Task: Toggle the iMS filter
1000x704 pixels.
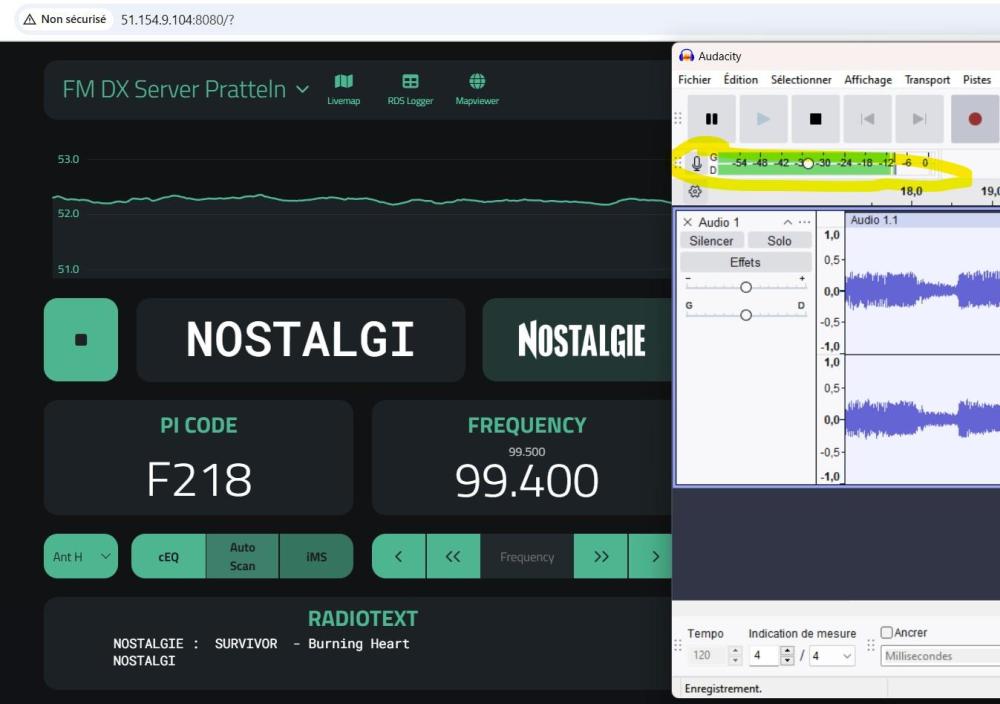Action: pyautogui.click(x=316, y=556)
